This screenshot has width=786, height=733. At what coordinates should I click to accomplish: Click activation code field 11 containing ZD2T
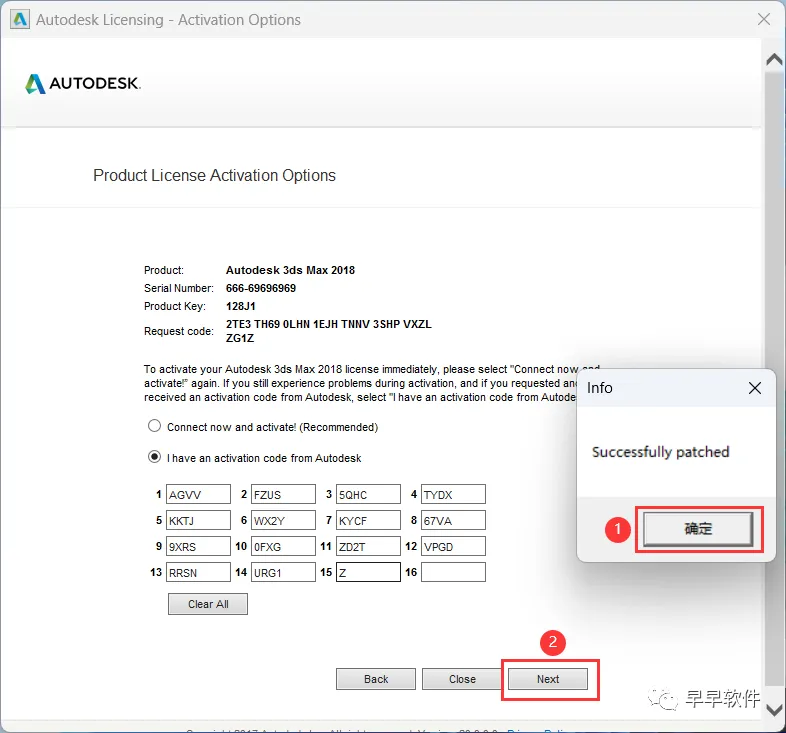pos(368,546)
